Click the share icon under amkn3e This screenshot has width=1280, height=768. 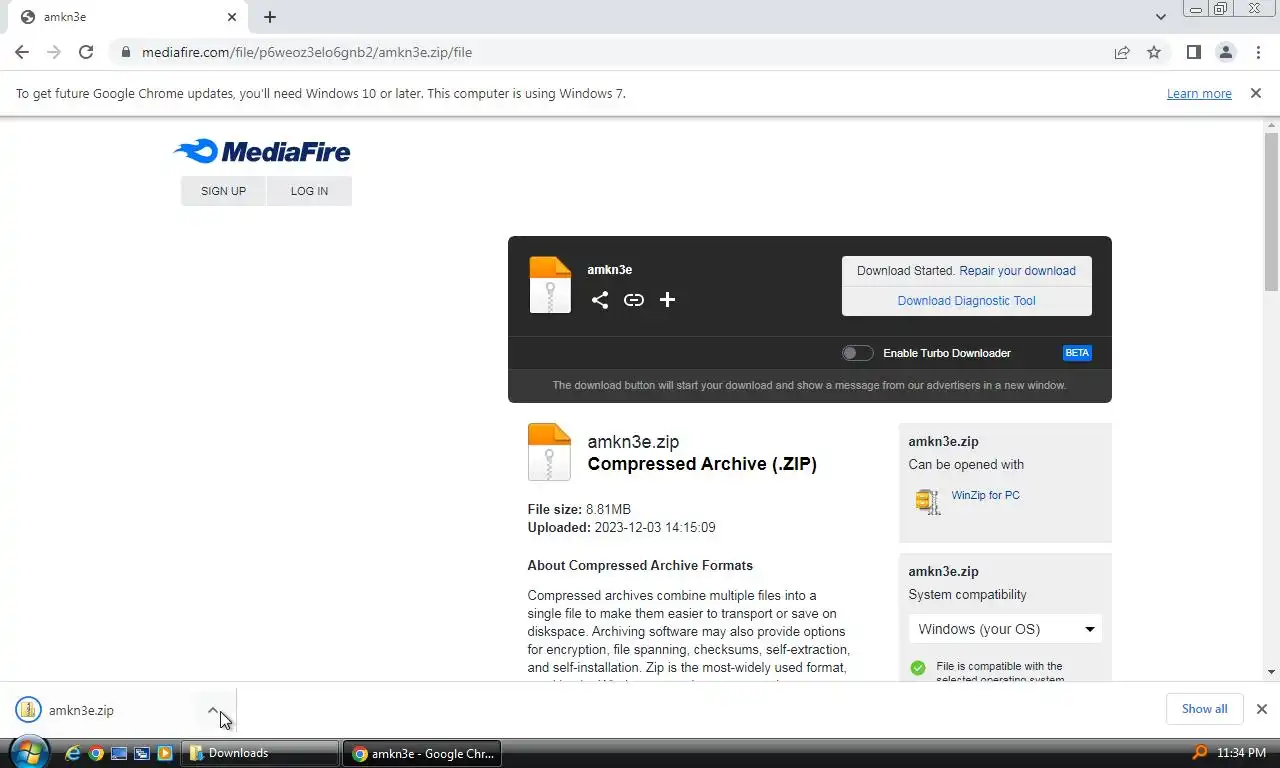[x=599, y=300]
